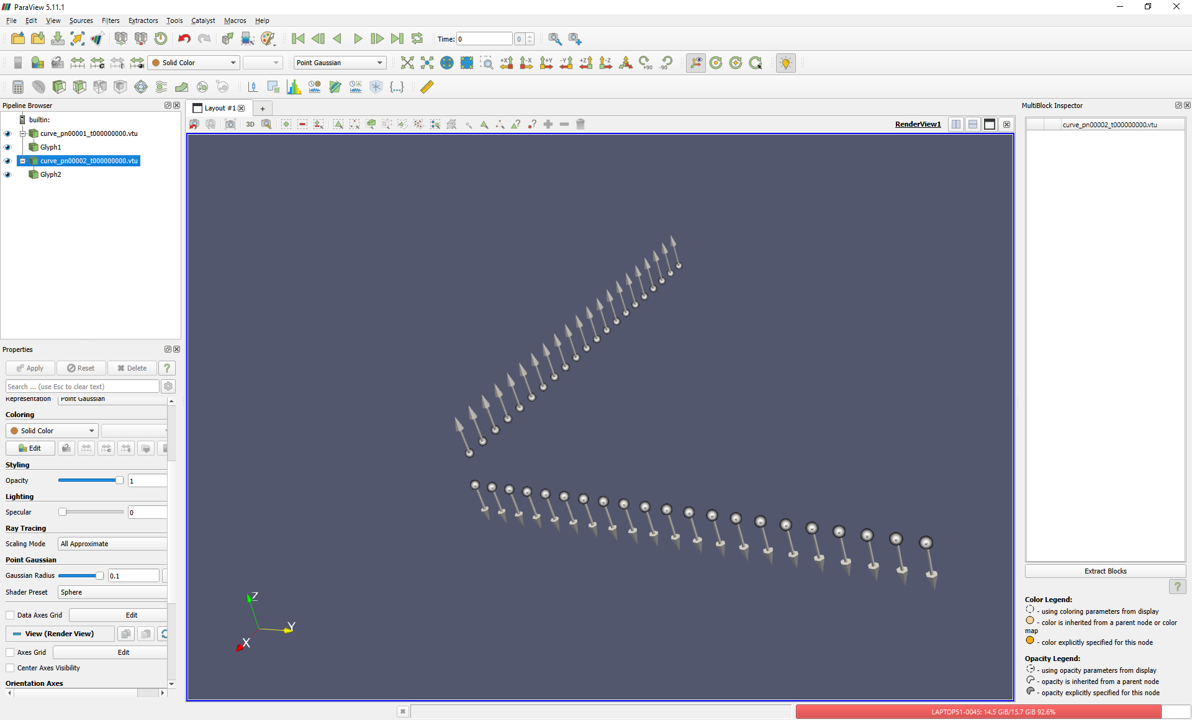Click the Reset Camera icon
Screen dimensions: 1192x720
407,63
